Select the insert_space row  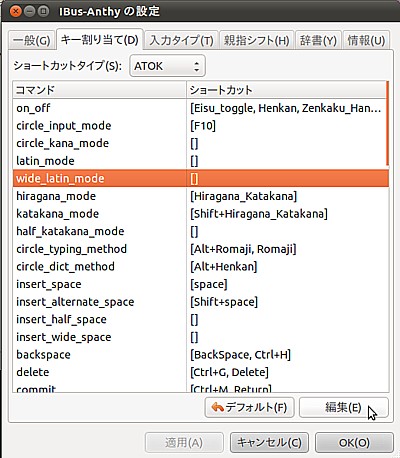(x=201, y=284)
